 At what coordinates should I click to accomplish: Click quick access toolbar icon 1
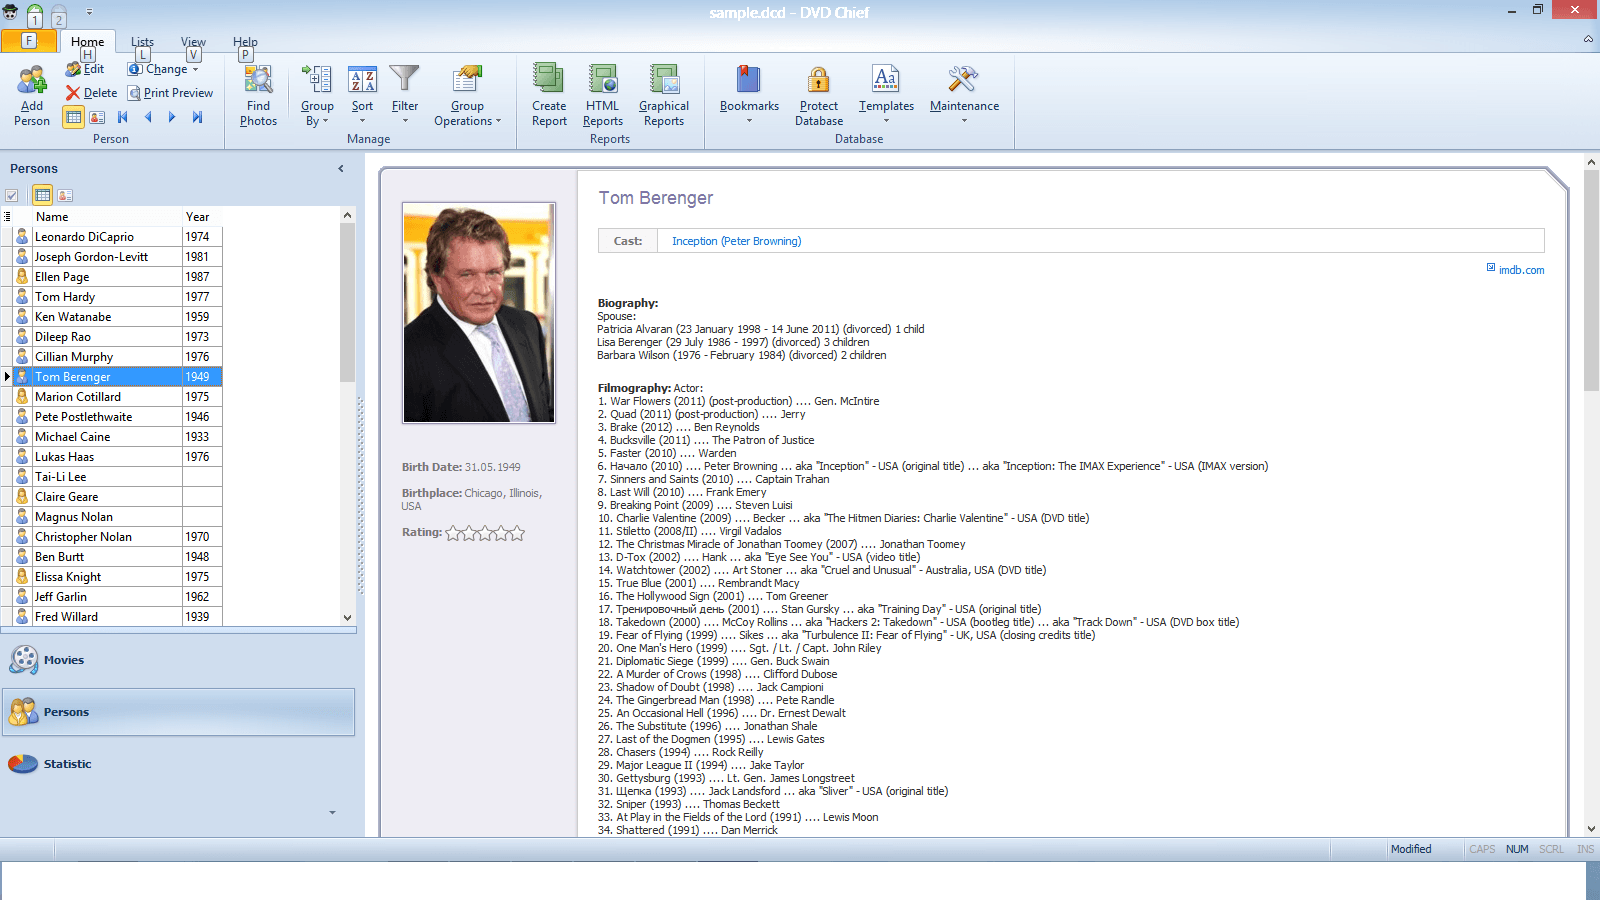coord(34,15)
